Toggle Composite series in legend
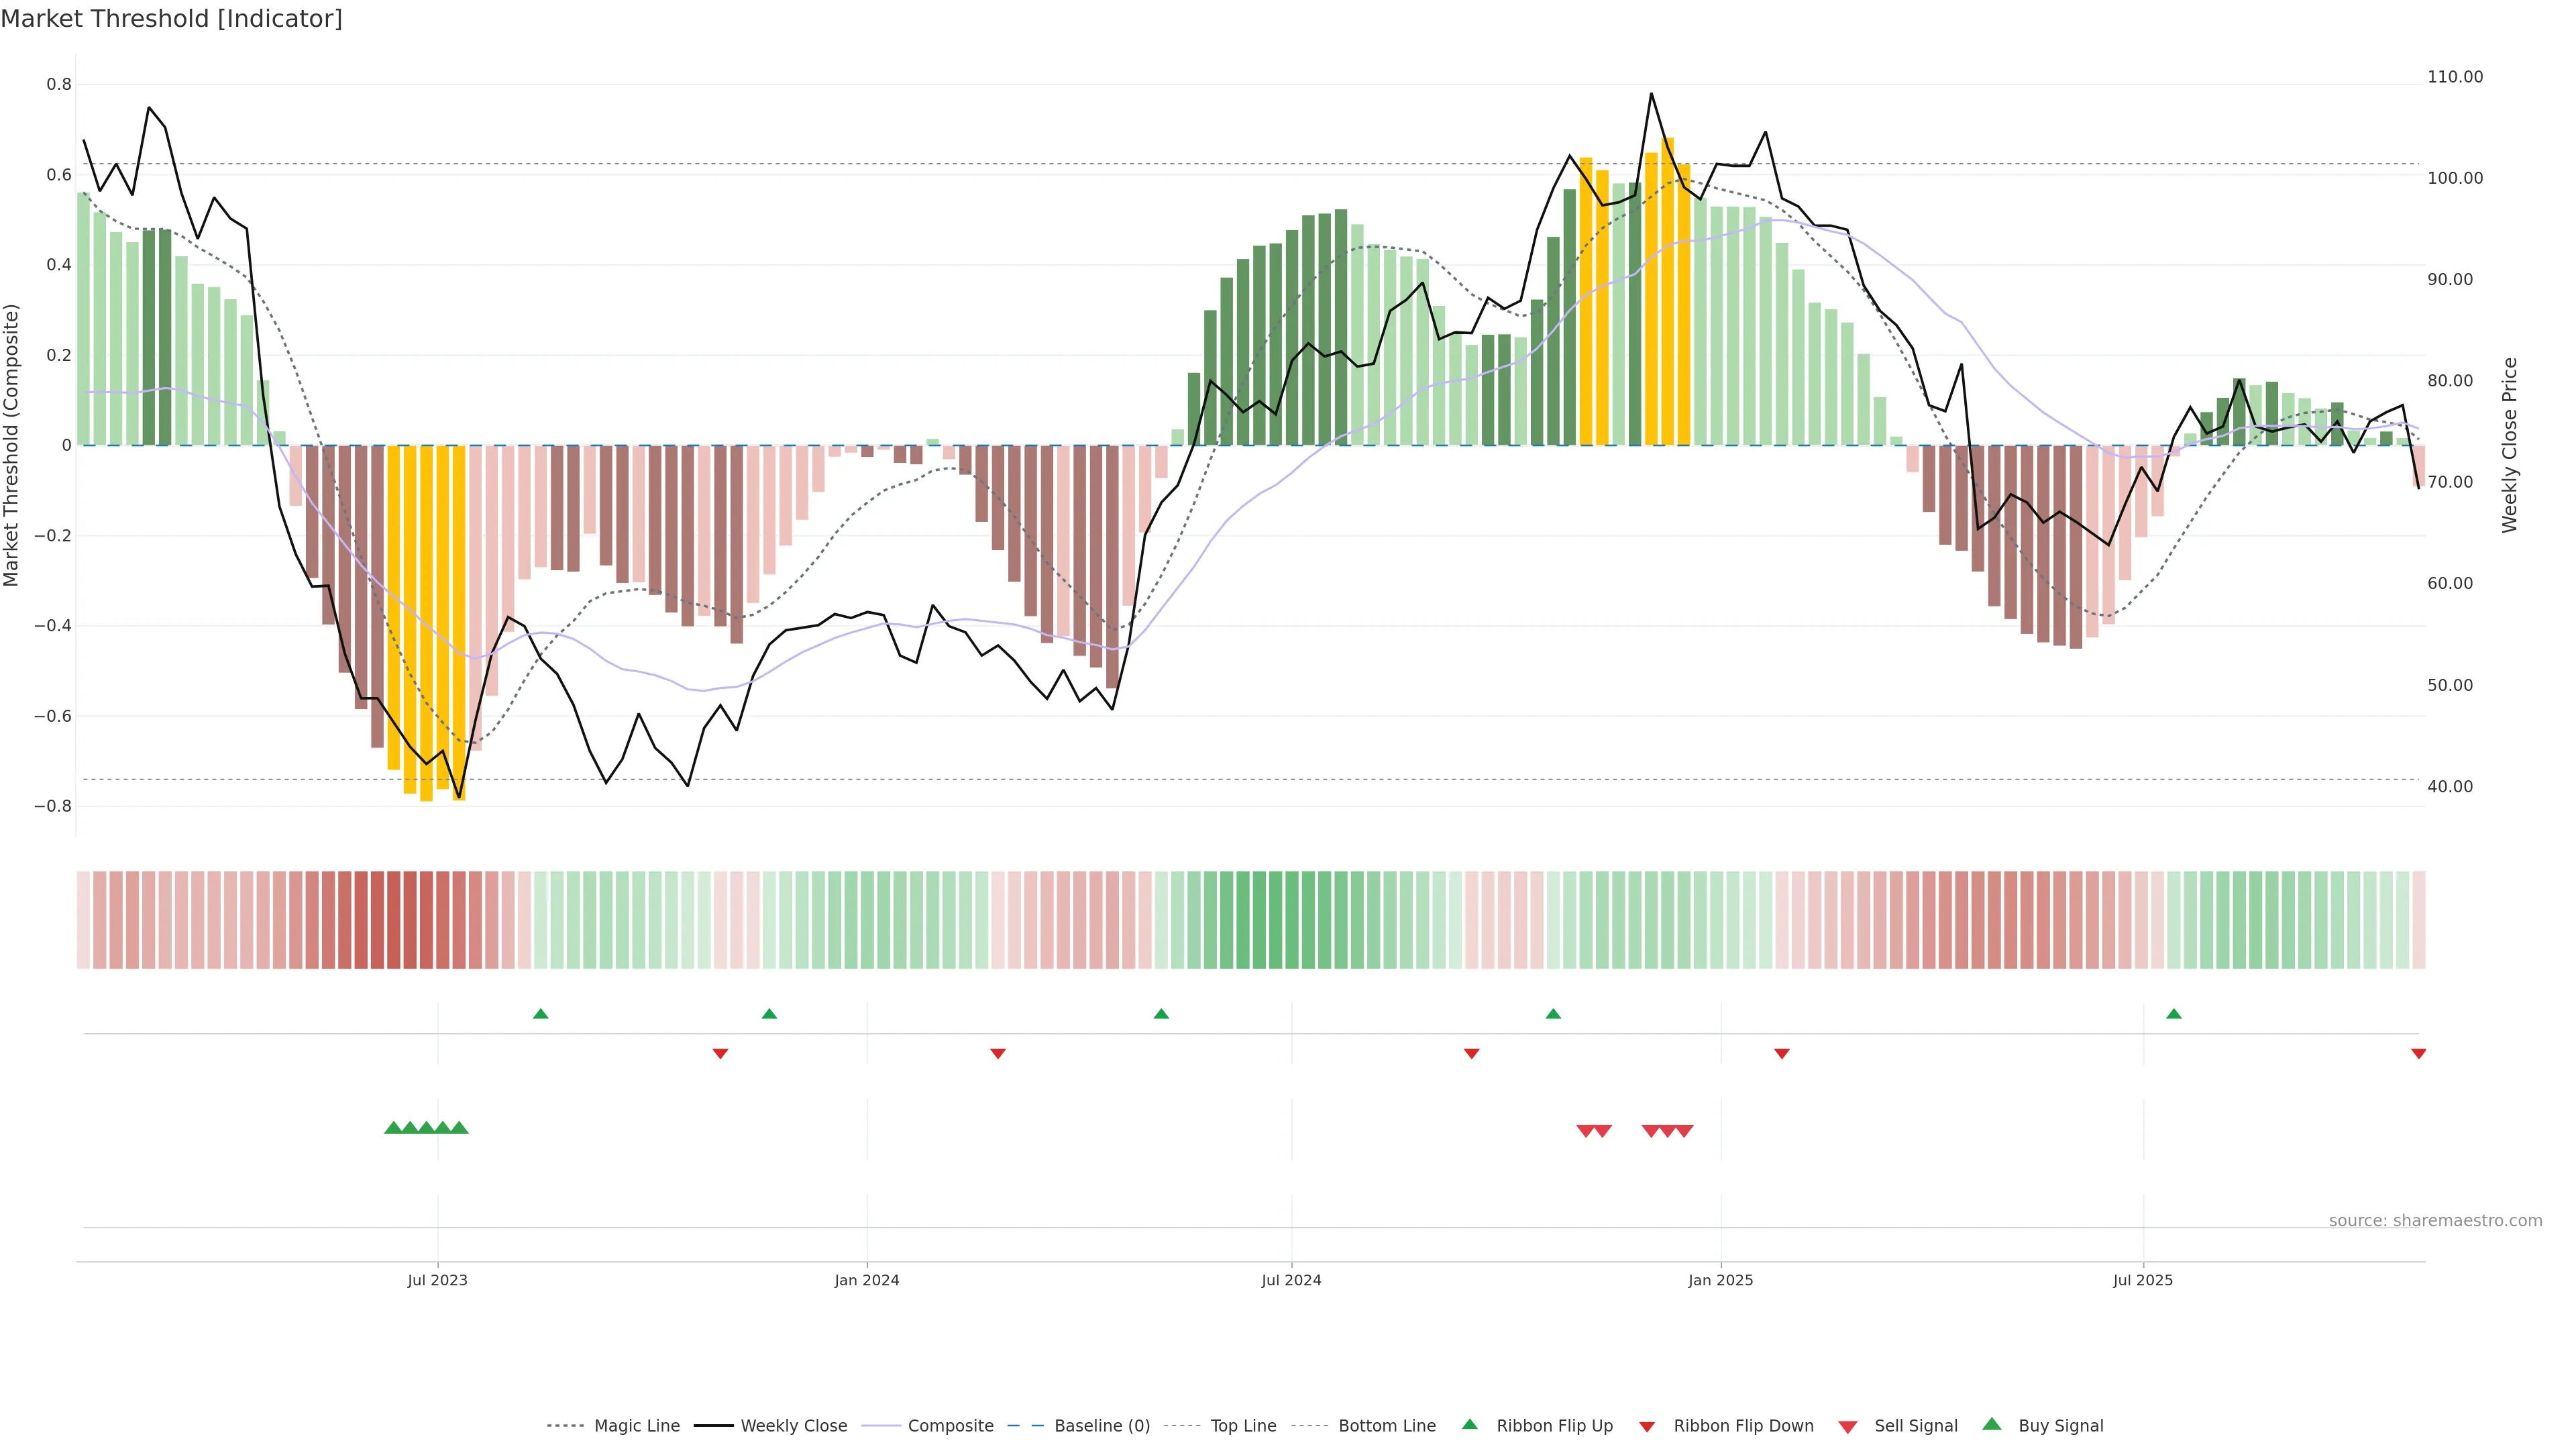This screenshot has width=2576, height=1449. click(x=950, y=1426)
